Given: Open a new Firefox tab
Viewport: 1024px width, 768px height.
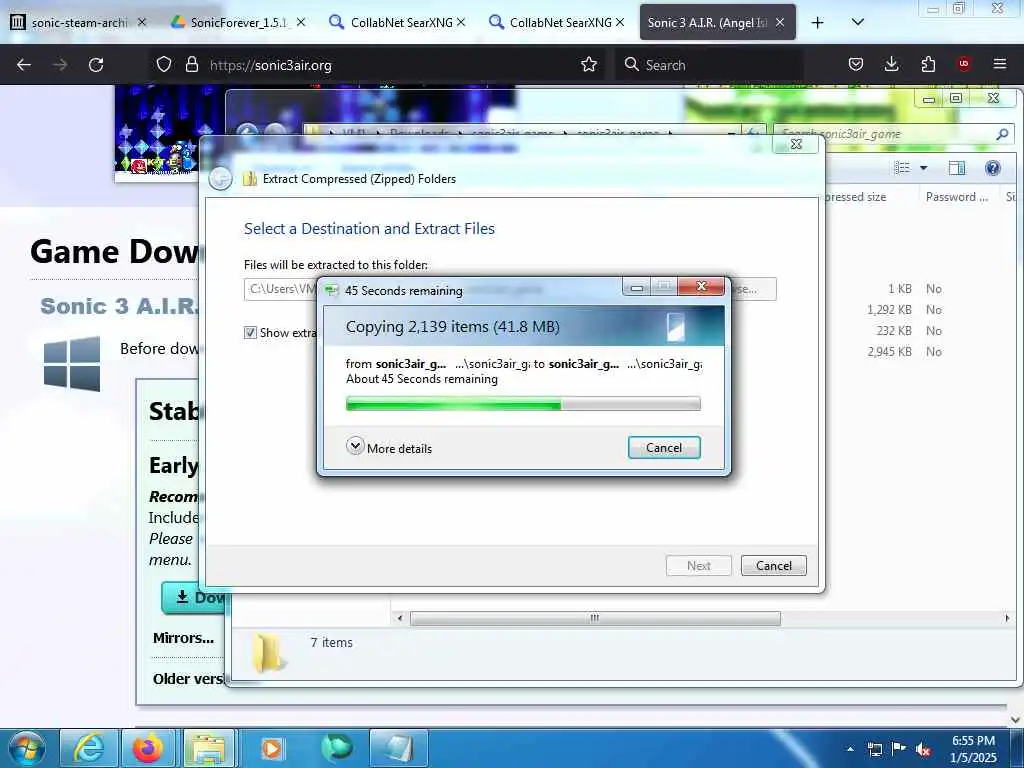Looking at the screenshot, I should coord(817,23).
